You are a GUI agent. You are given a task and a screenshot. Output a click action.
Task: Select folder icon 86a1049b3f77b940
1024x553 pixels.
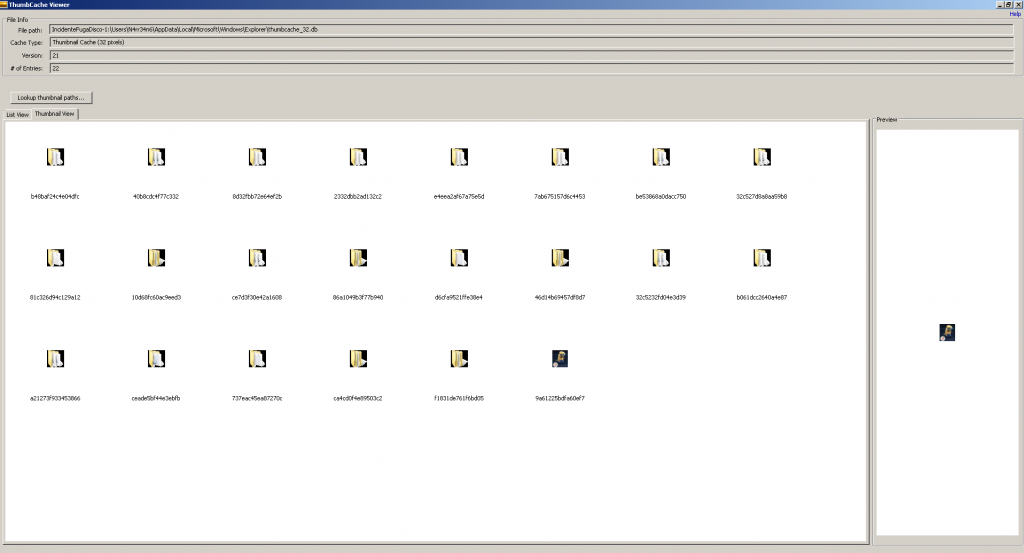pyautogui.click(x=358, y=258)
